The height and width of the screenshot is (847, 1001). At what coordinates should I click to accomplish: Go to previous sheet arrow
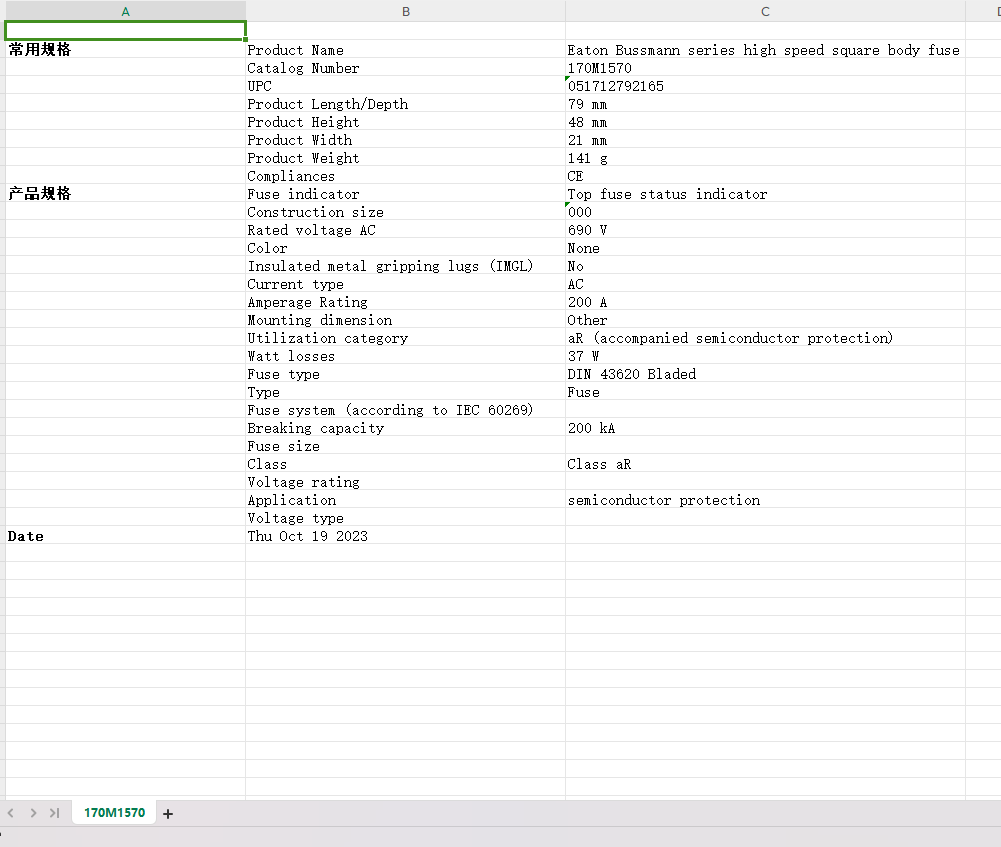pyautogui.click(x=11, y=813)
